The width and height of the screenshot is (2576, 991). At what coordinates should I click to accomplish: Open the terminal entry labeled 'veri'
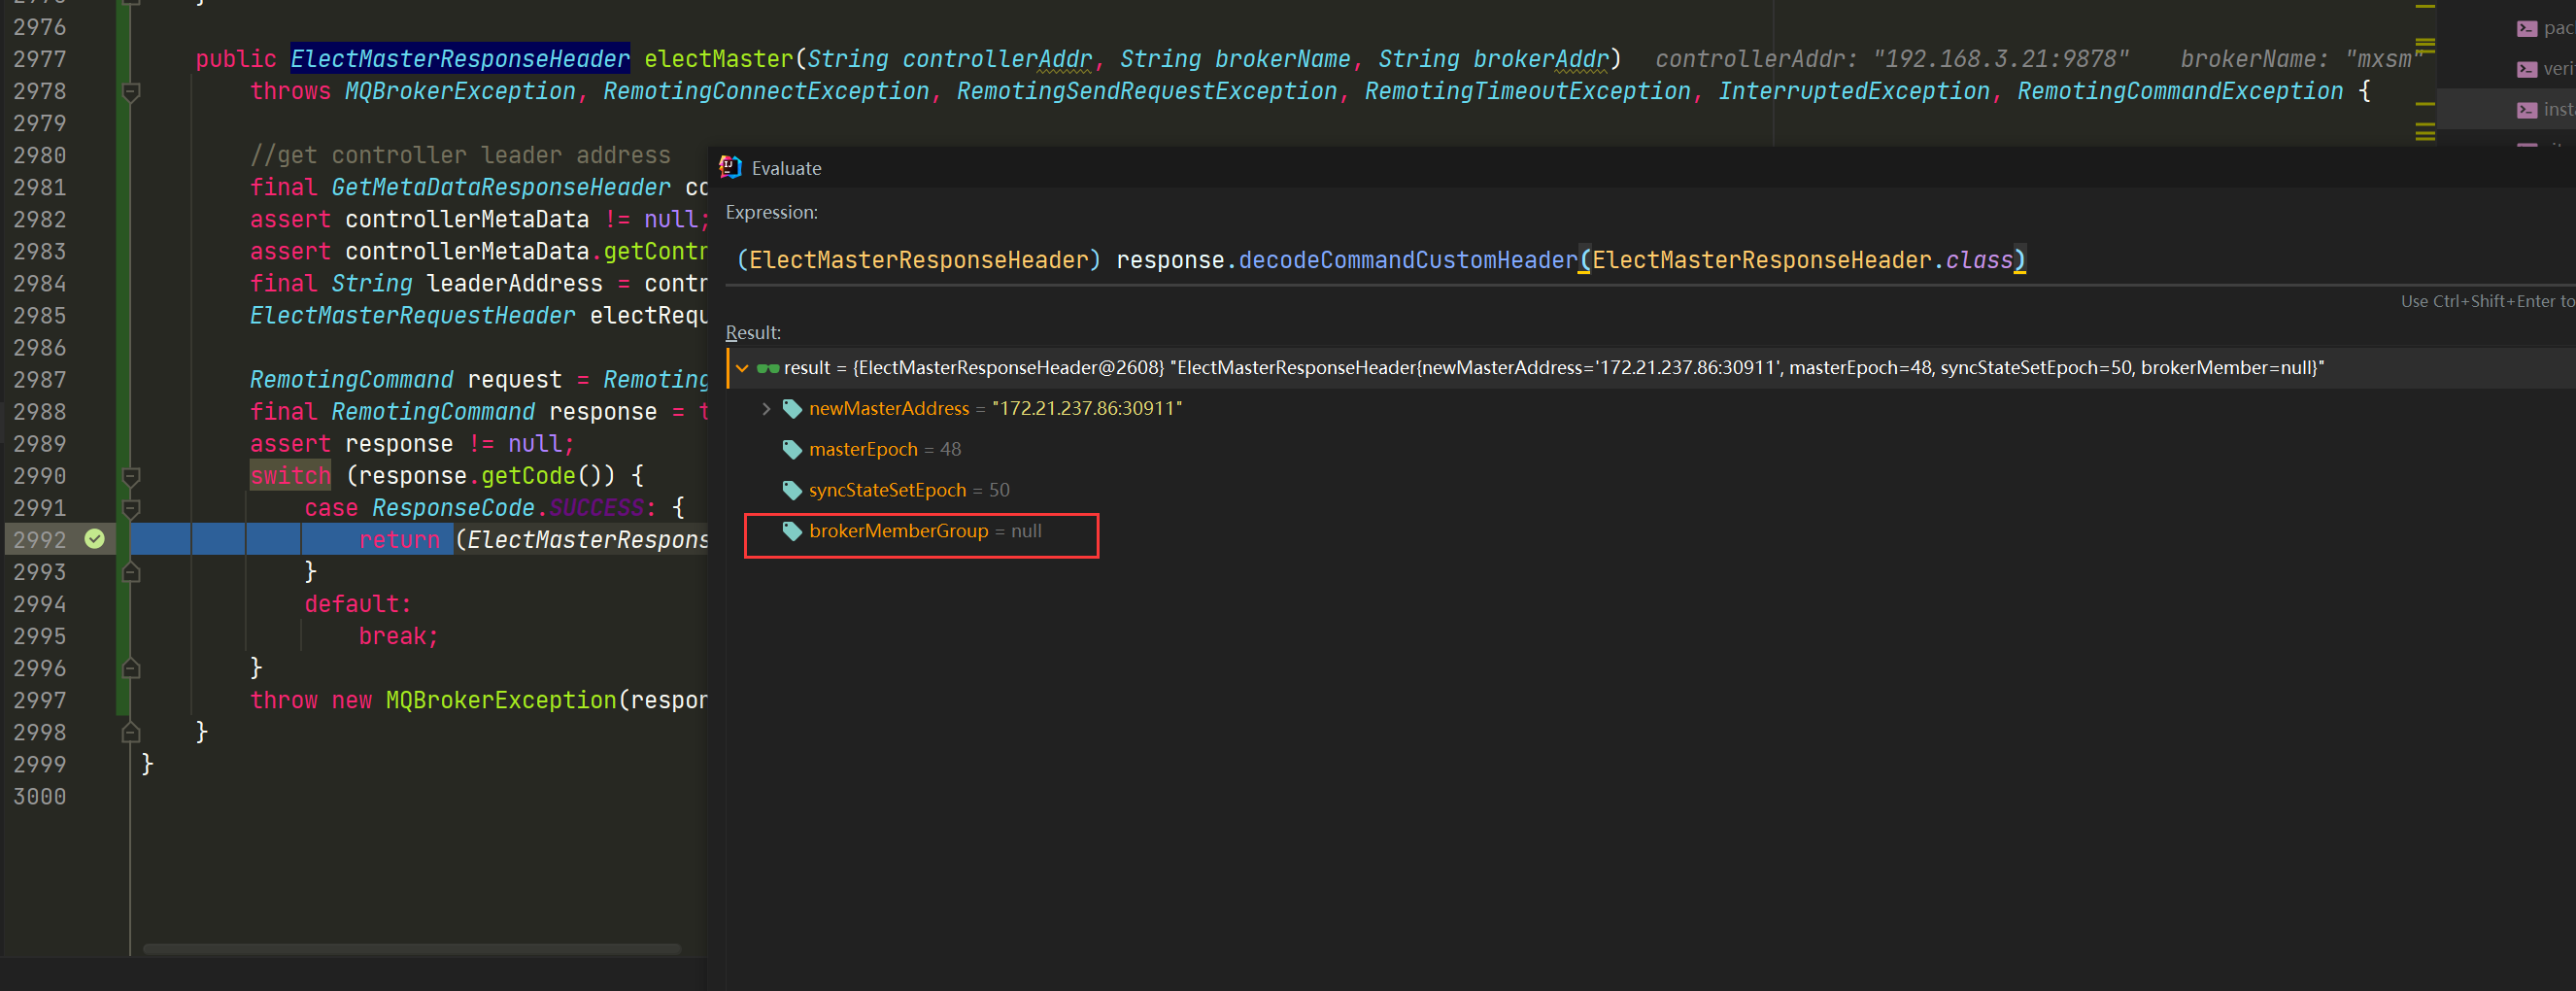point(2544,69)
